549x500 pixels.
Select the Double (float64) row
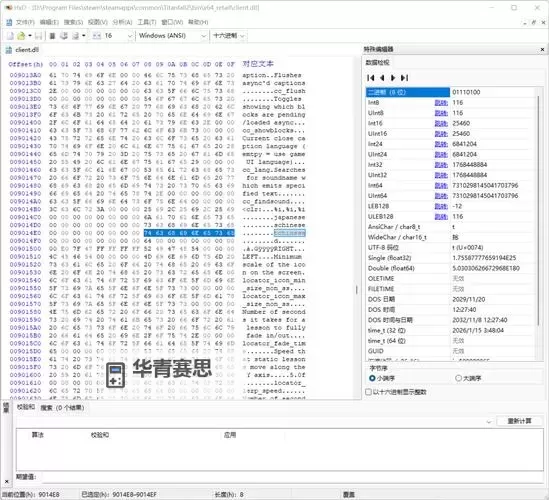451,268
